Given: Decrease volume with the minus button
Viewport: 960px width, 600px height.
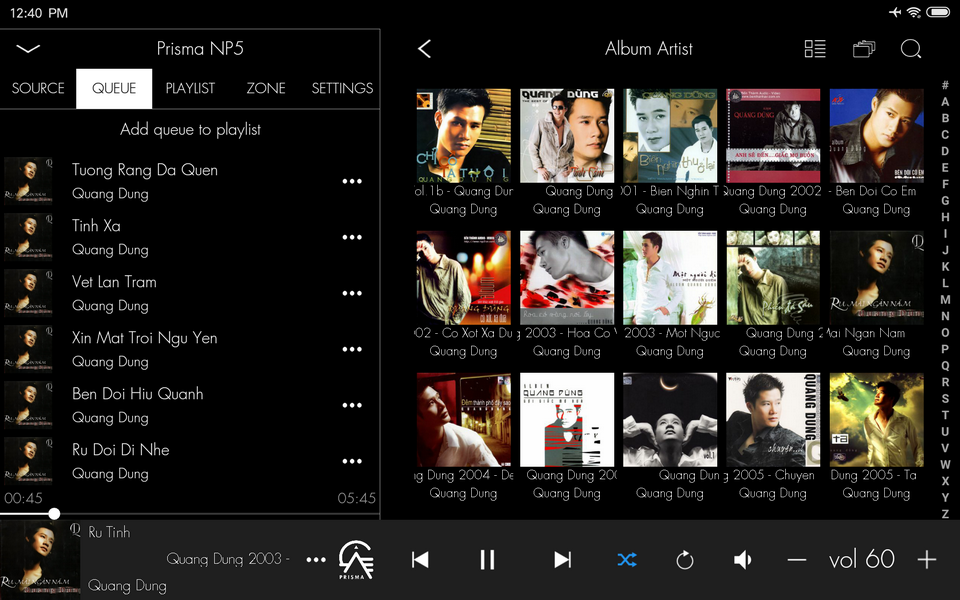Looking at the screenshot, I should coord(797,560).
